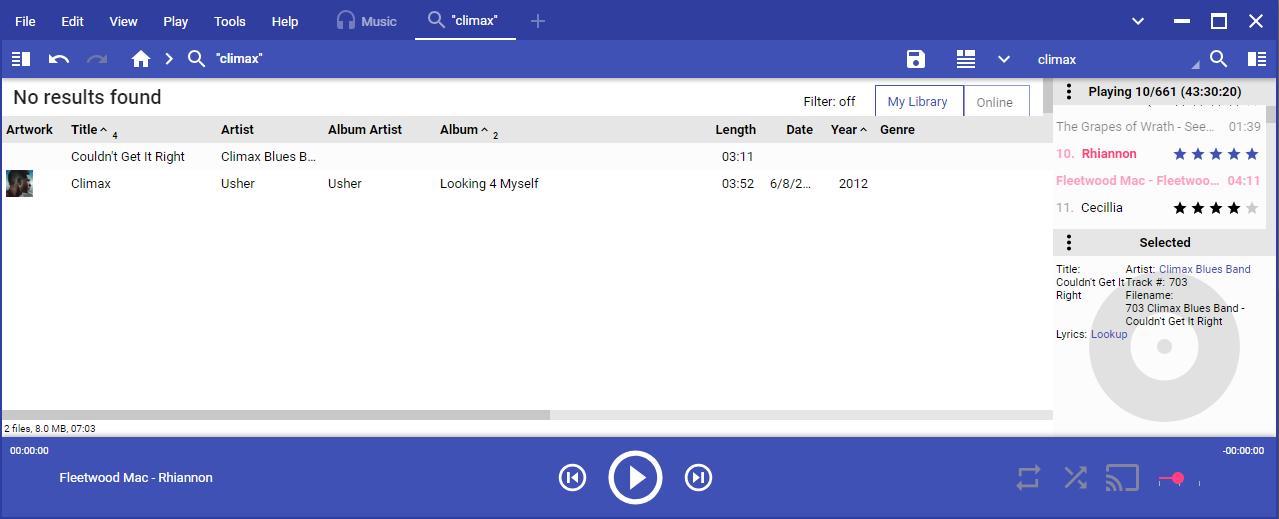Open the Selected panel options menu
The image size is (1279, 519).
coord(1069,243)
